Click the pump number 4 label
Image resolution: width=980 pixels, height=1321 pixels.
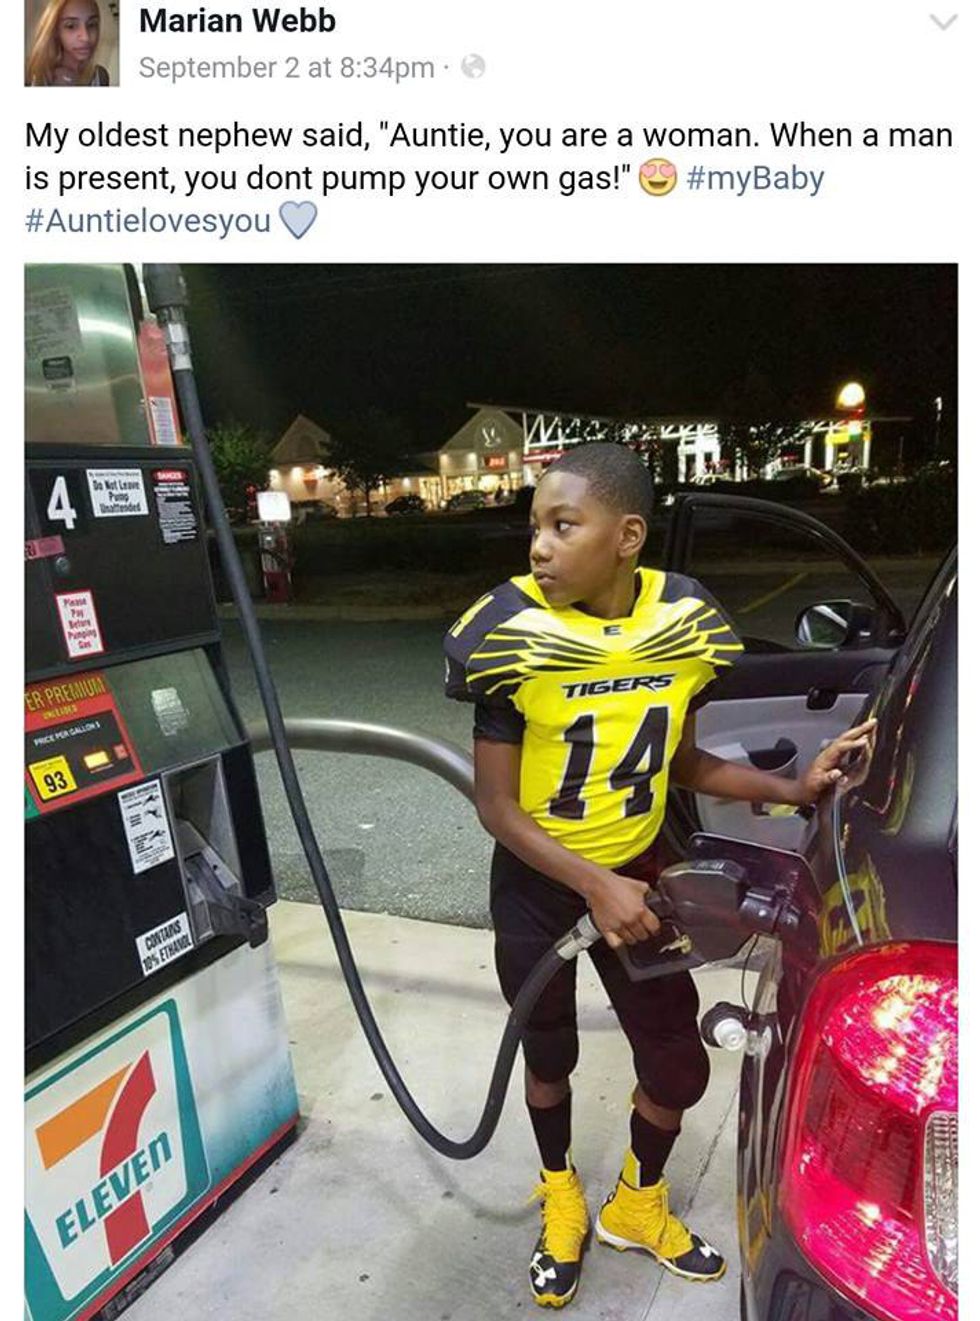tap(61, 501)
